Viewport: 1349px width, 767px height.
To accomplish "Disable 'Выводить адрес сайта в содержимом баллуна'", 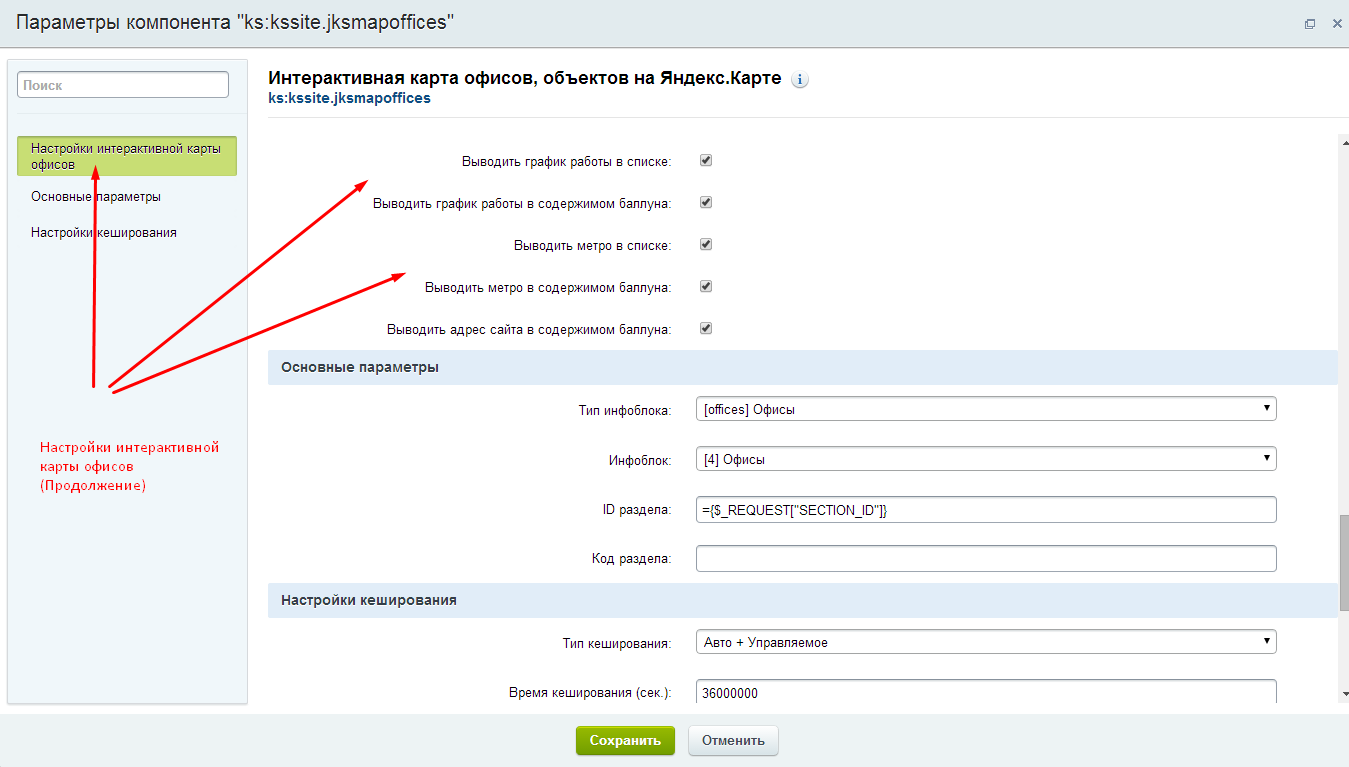I will point(705,328).
